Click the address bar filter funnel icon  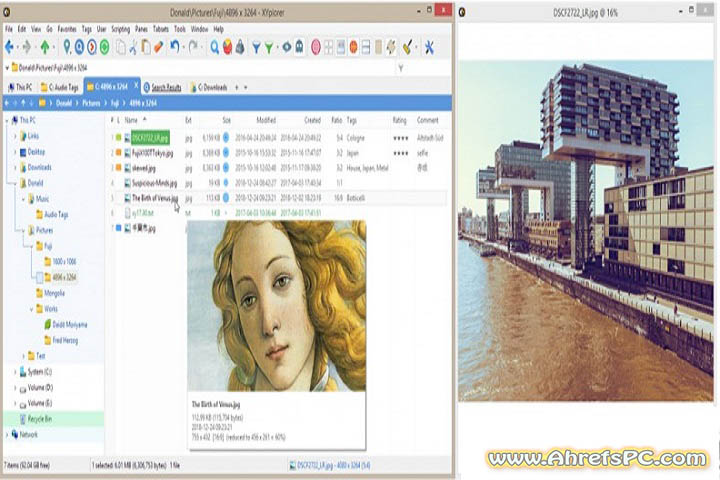(x=401, y=68)
